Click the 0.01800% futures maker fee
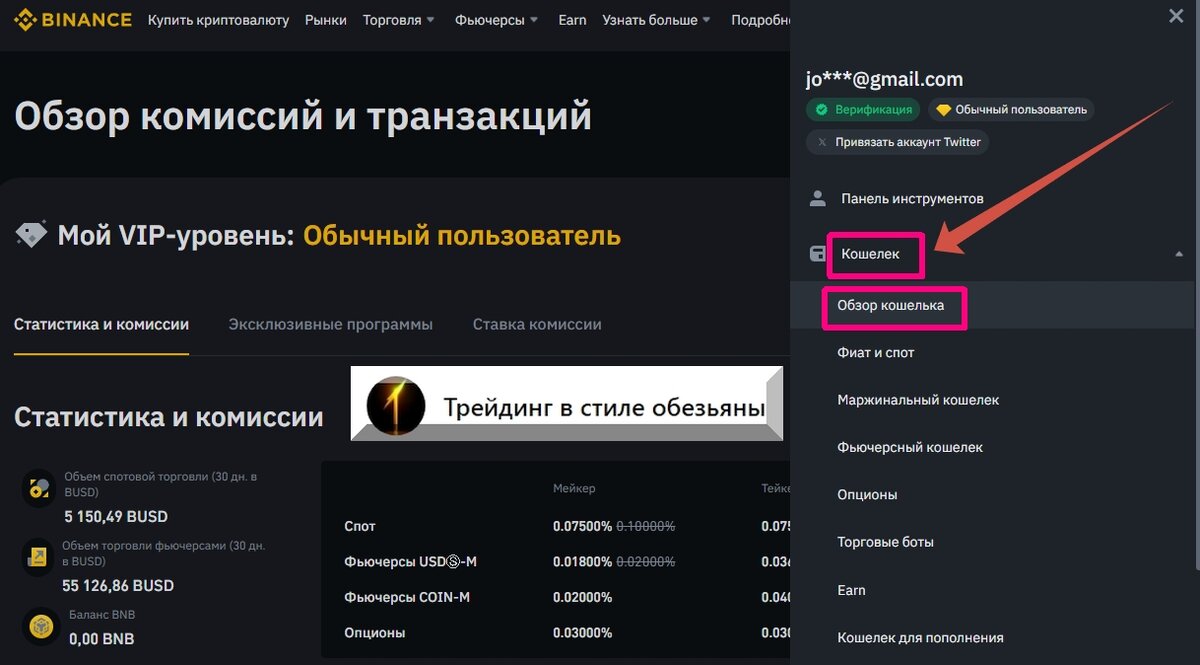Image resolution: width=1200 pixels, height=665 pixels. tap(583, 562)
